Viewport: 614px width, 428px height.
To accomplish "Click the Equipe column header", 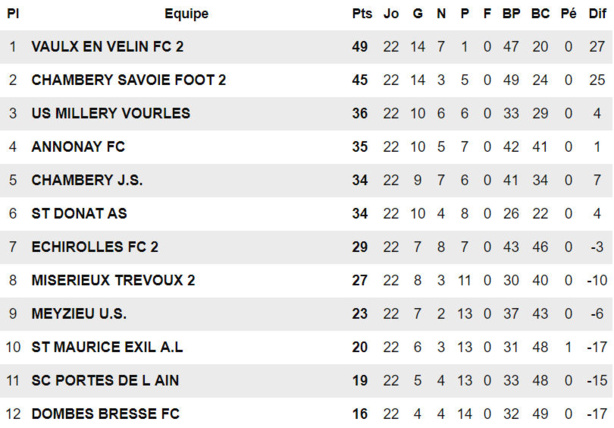I will 186,14.
